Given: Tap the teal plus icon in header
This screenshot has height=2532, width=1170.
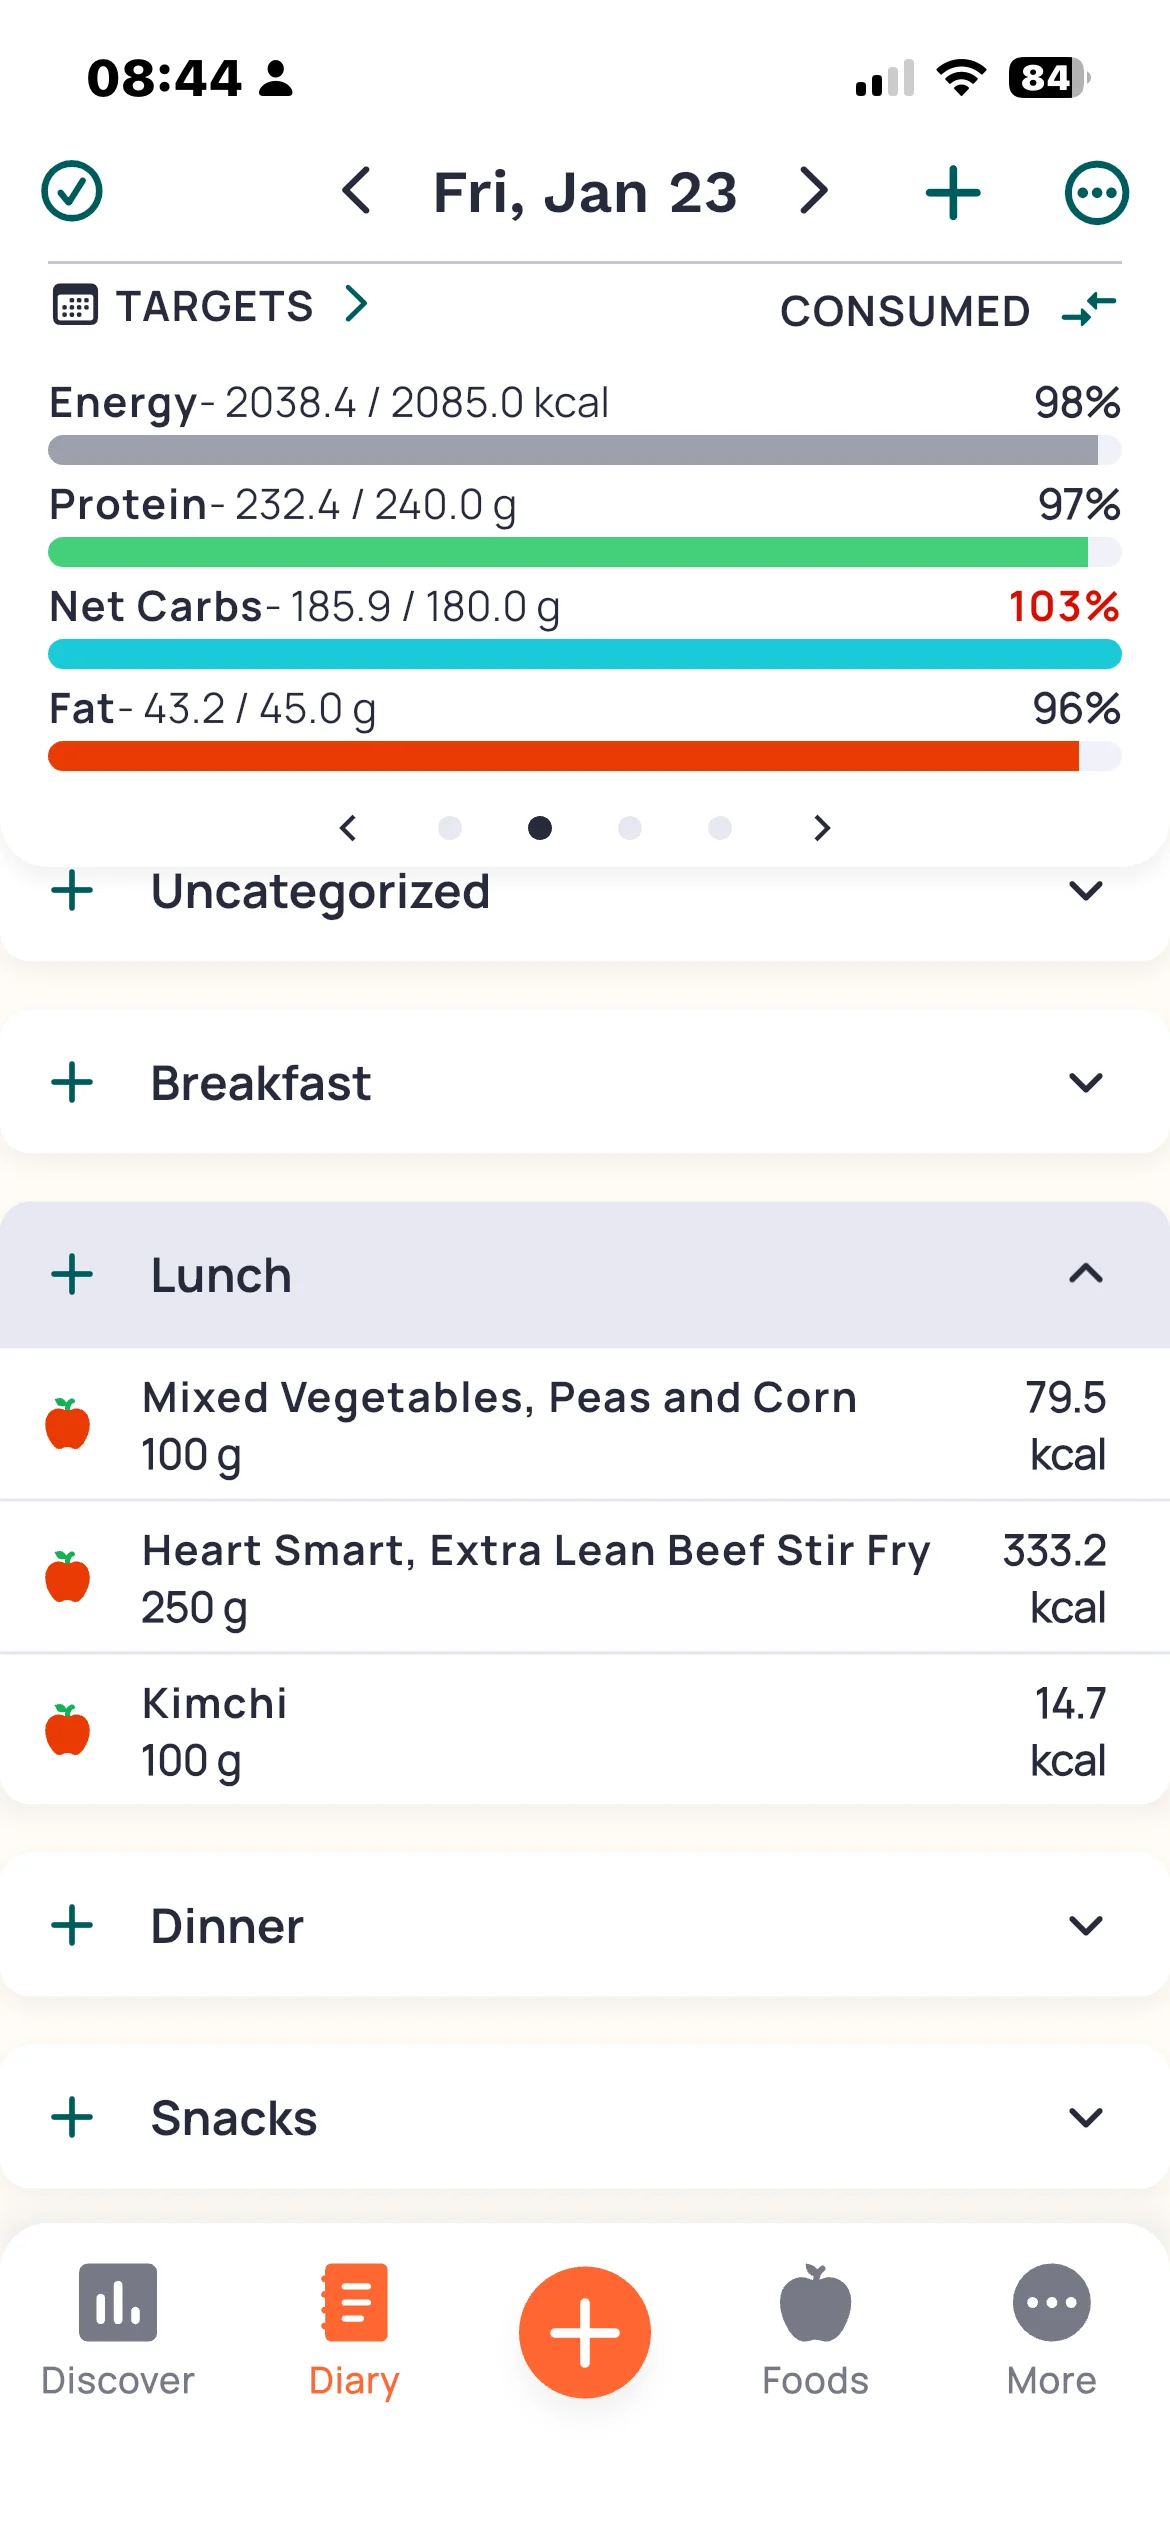Looking at the screenshot, I should pos(952,193).
